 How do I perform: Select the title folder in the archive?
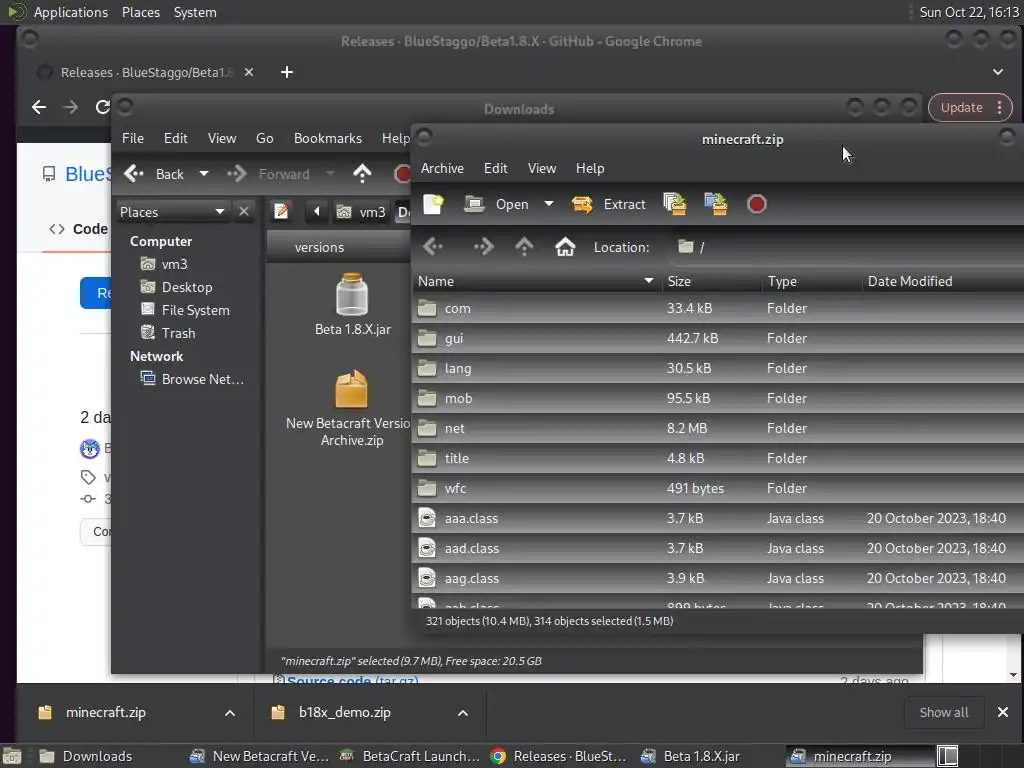pos(717,458)
